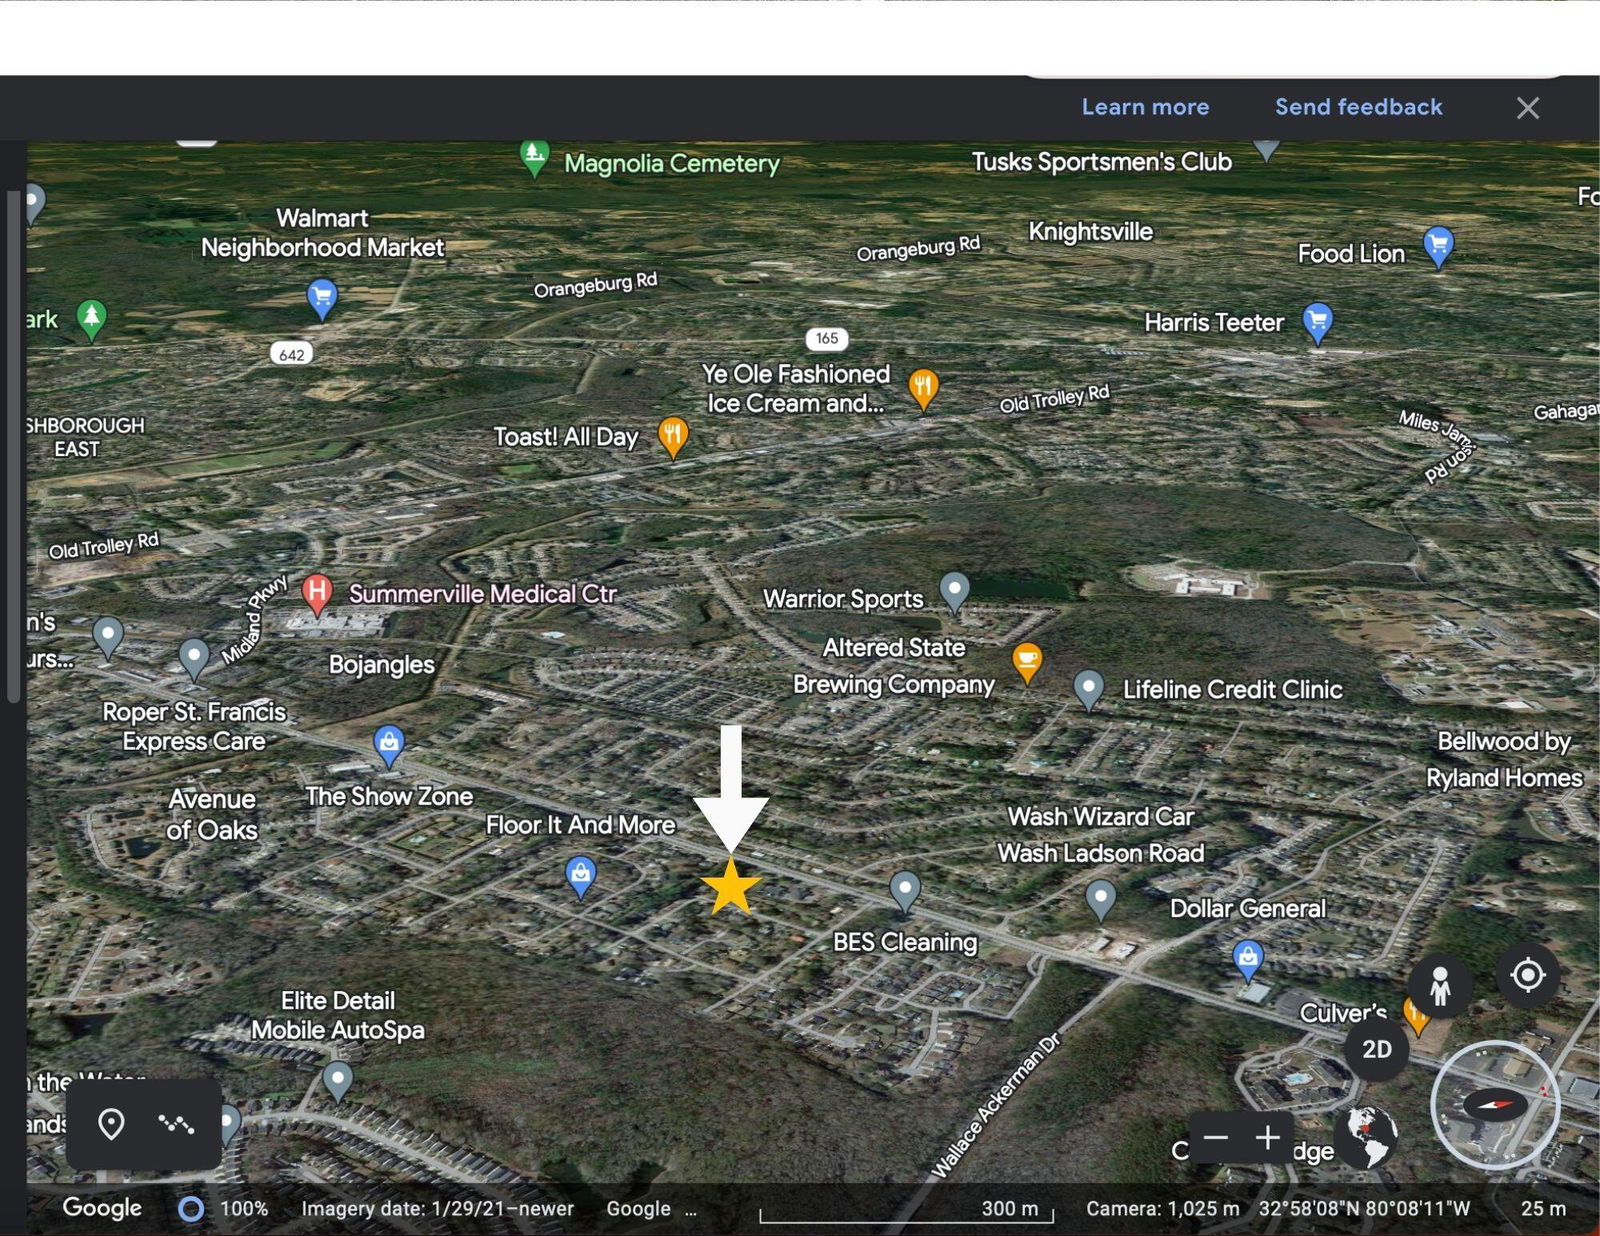The width and height of the screenshot is (1600, 1236).
Task: Click the 300 m scale bar
Action: point(907,1211)
